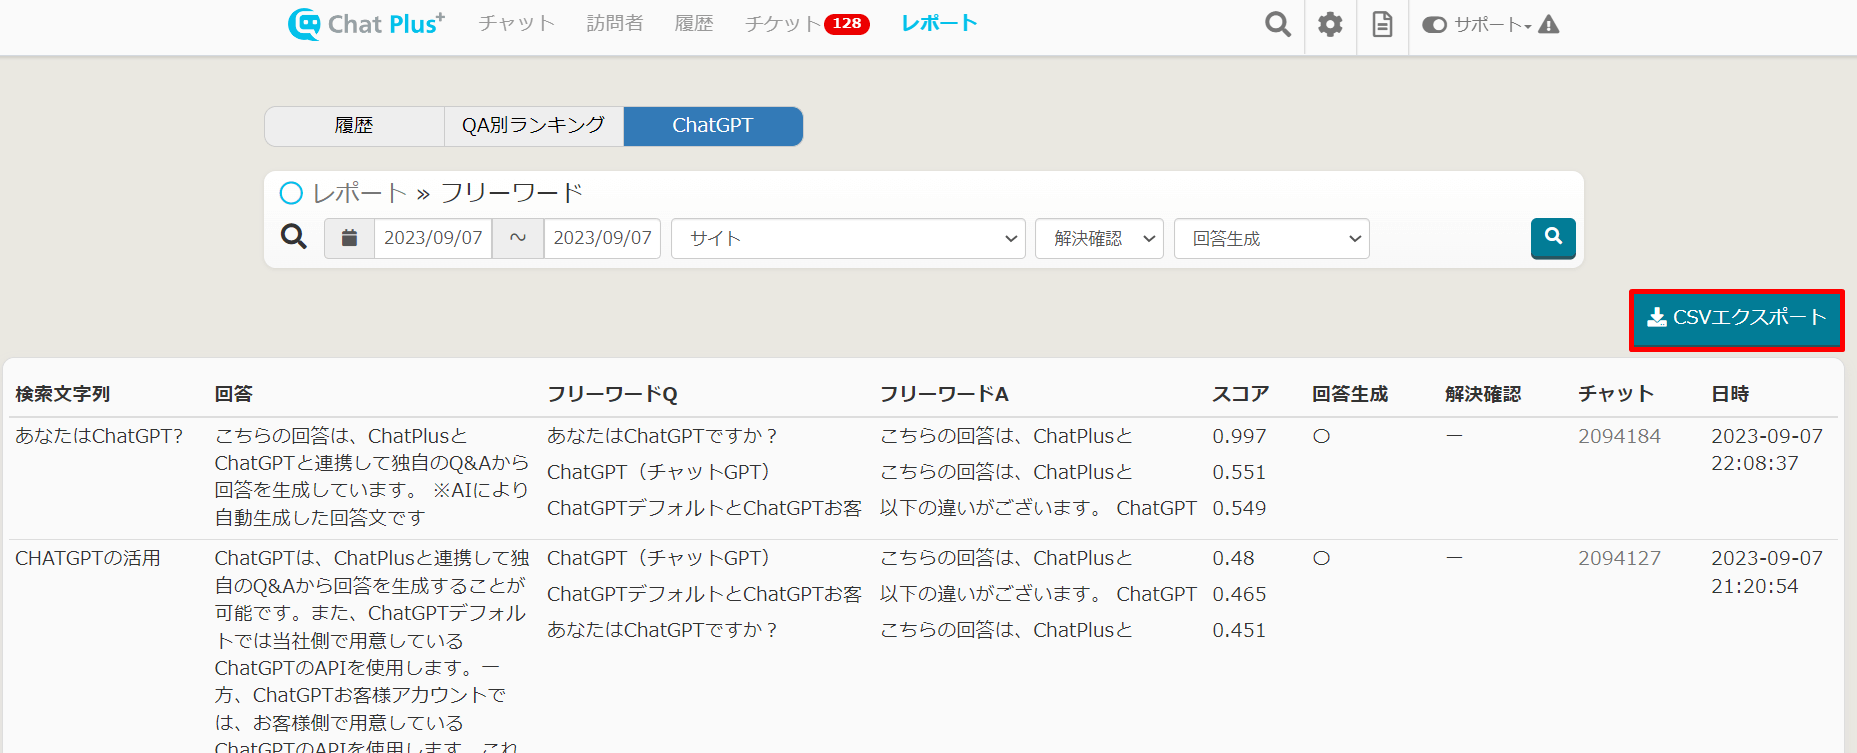This screenshot has height=753, width=1857.
Task: Expand the 解決確認 dropdown
Action: pos(1099,238)
